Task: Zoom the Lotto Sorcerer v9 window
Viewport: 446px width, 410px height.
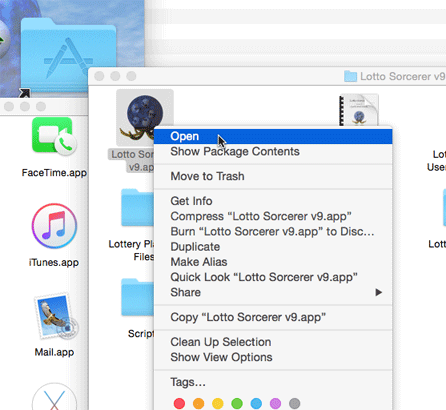Action: 131,76
